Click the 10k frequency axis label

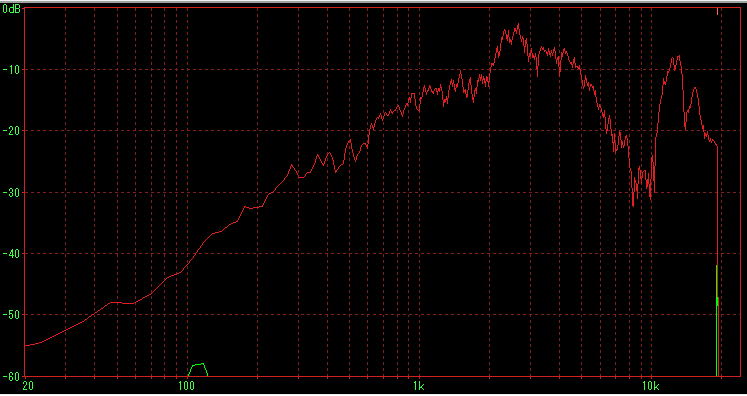point(650,386)
